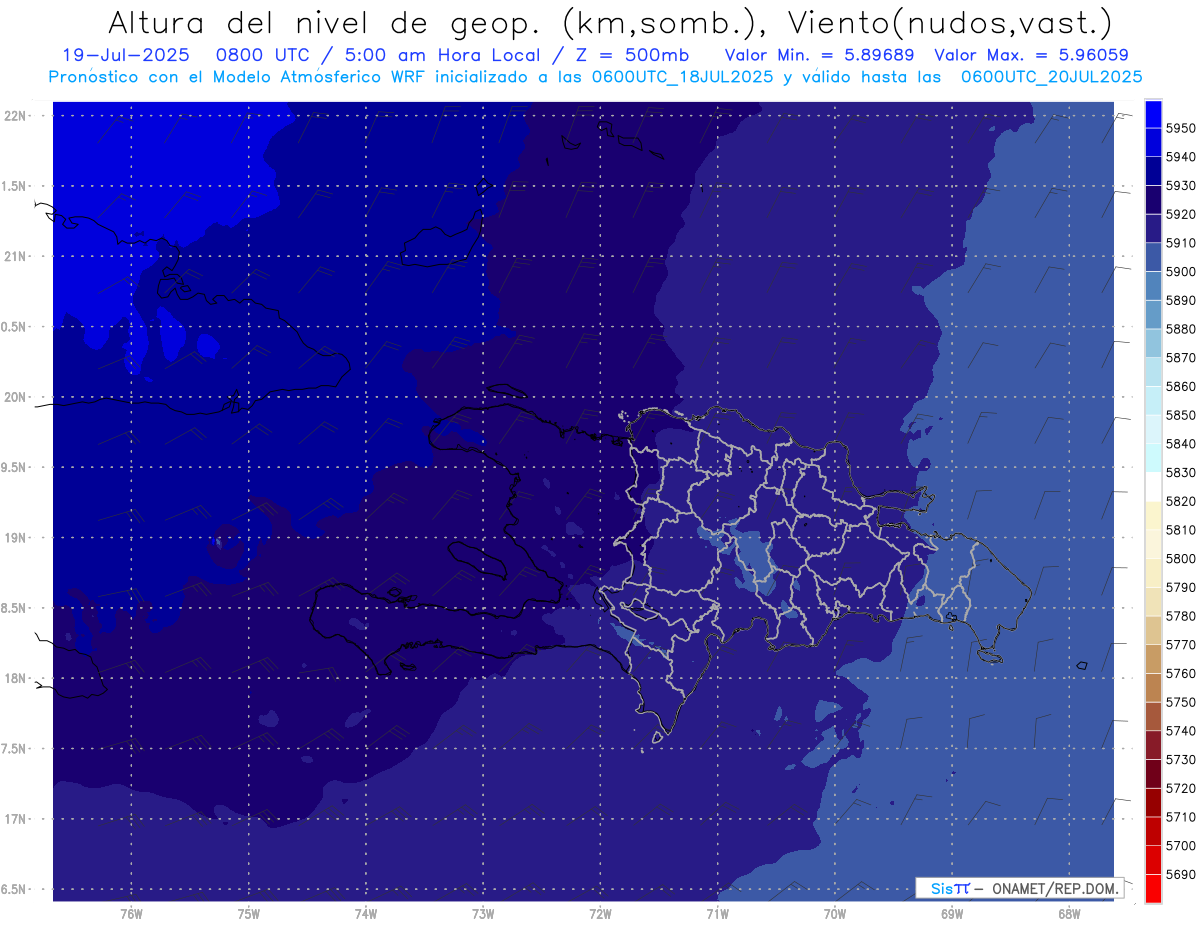Select the '5740' legend value
The height and width of the screenshot is (927, 1200).
point(1181,731)
